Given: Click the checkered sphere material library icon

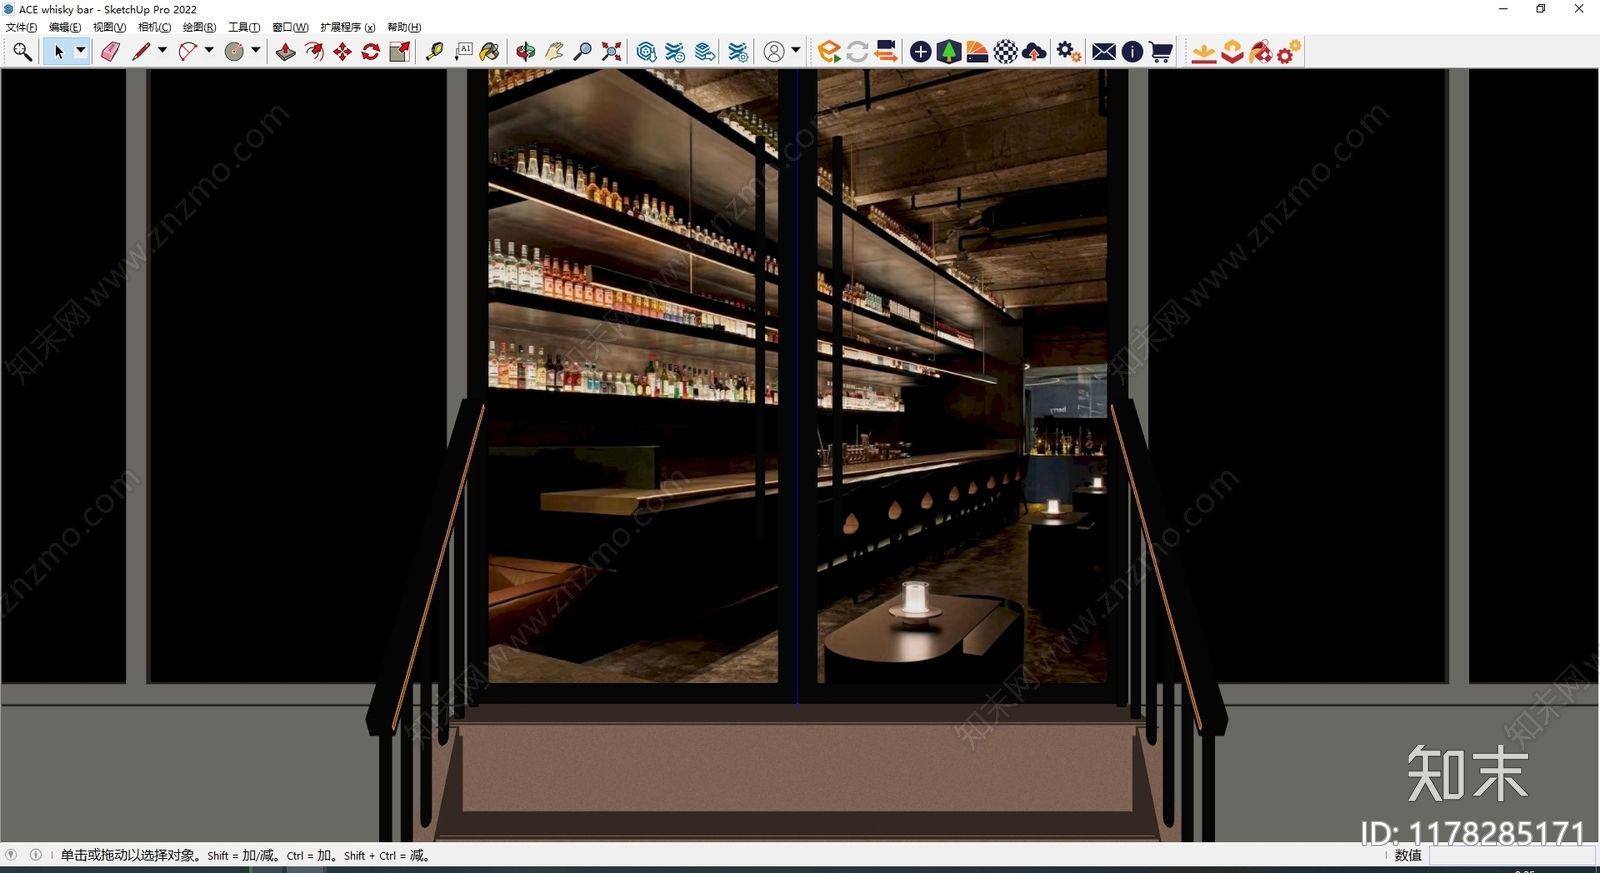Looking at the screenshot, I should pyautogui.click(x=1006, y=52).
